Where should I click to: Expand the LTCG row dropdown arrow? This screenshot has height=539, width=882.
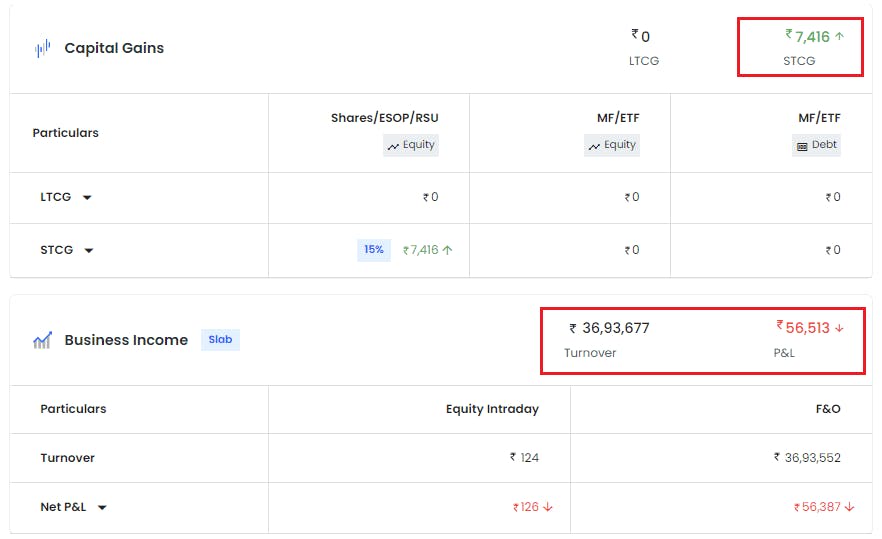click(x=87, y=197)
